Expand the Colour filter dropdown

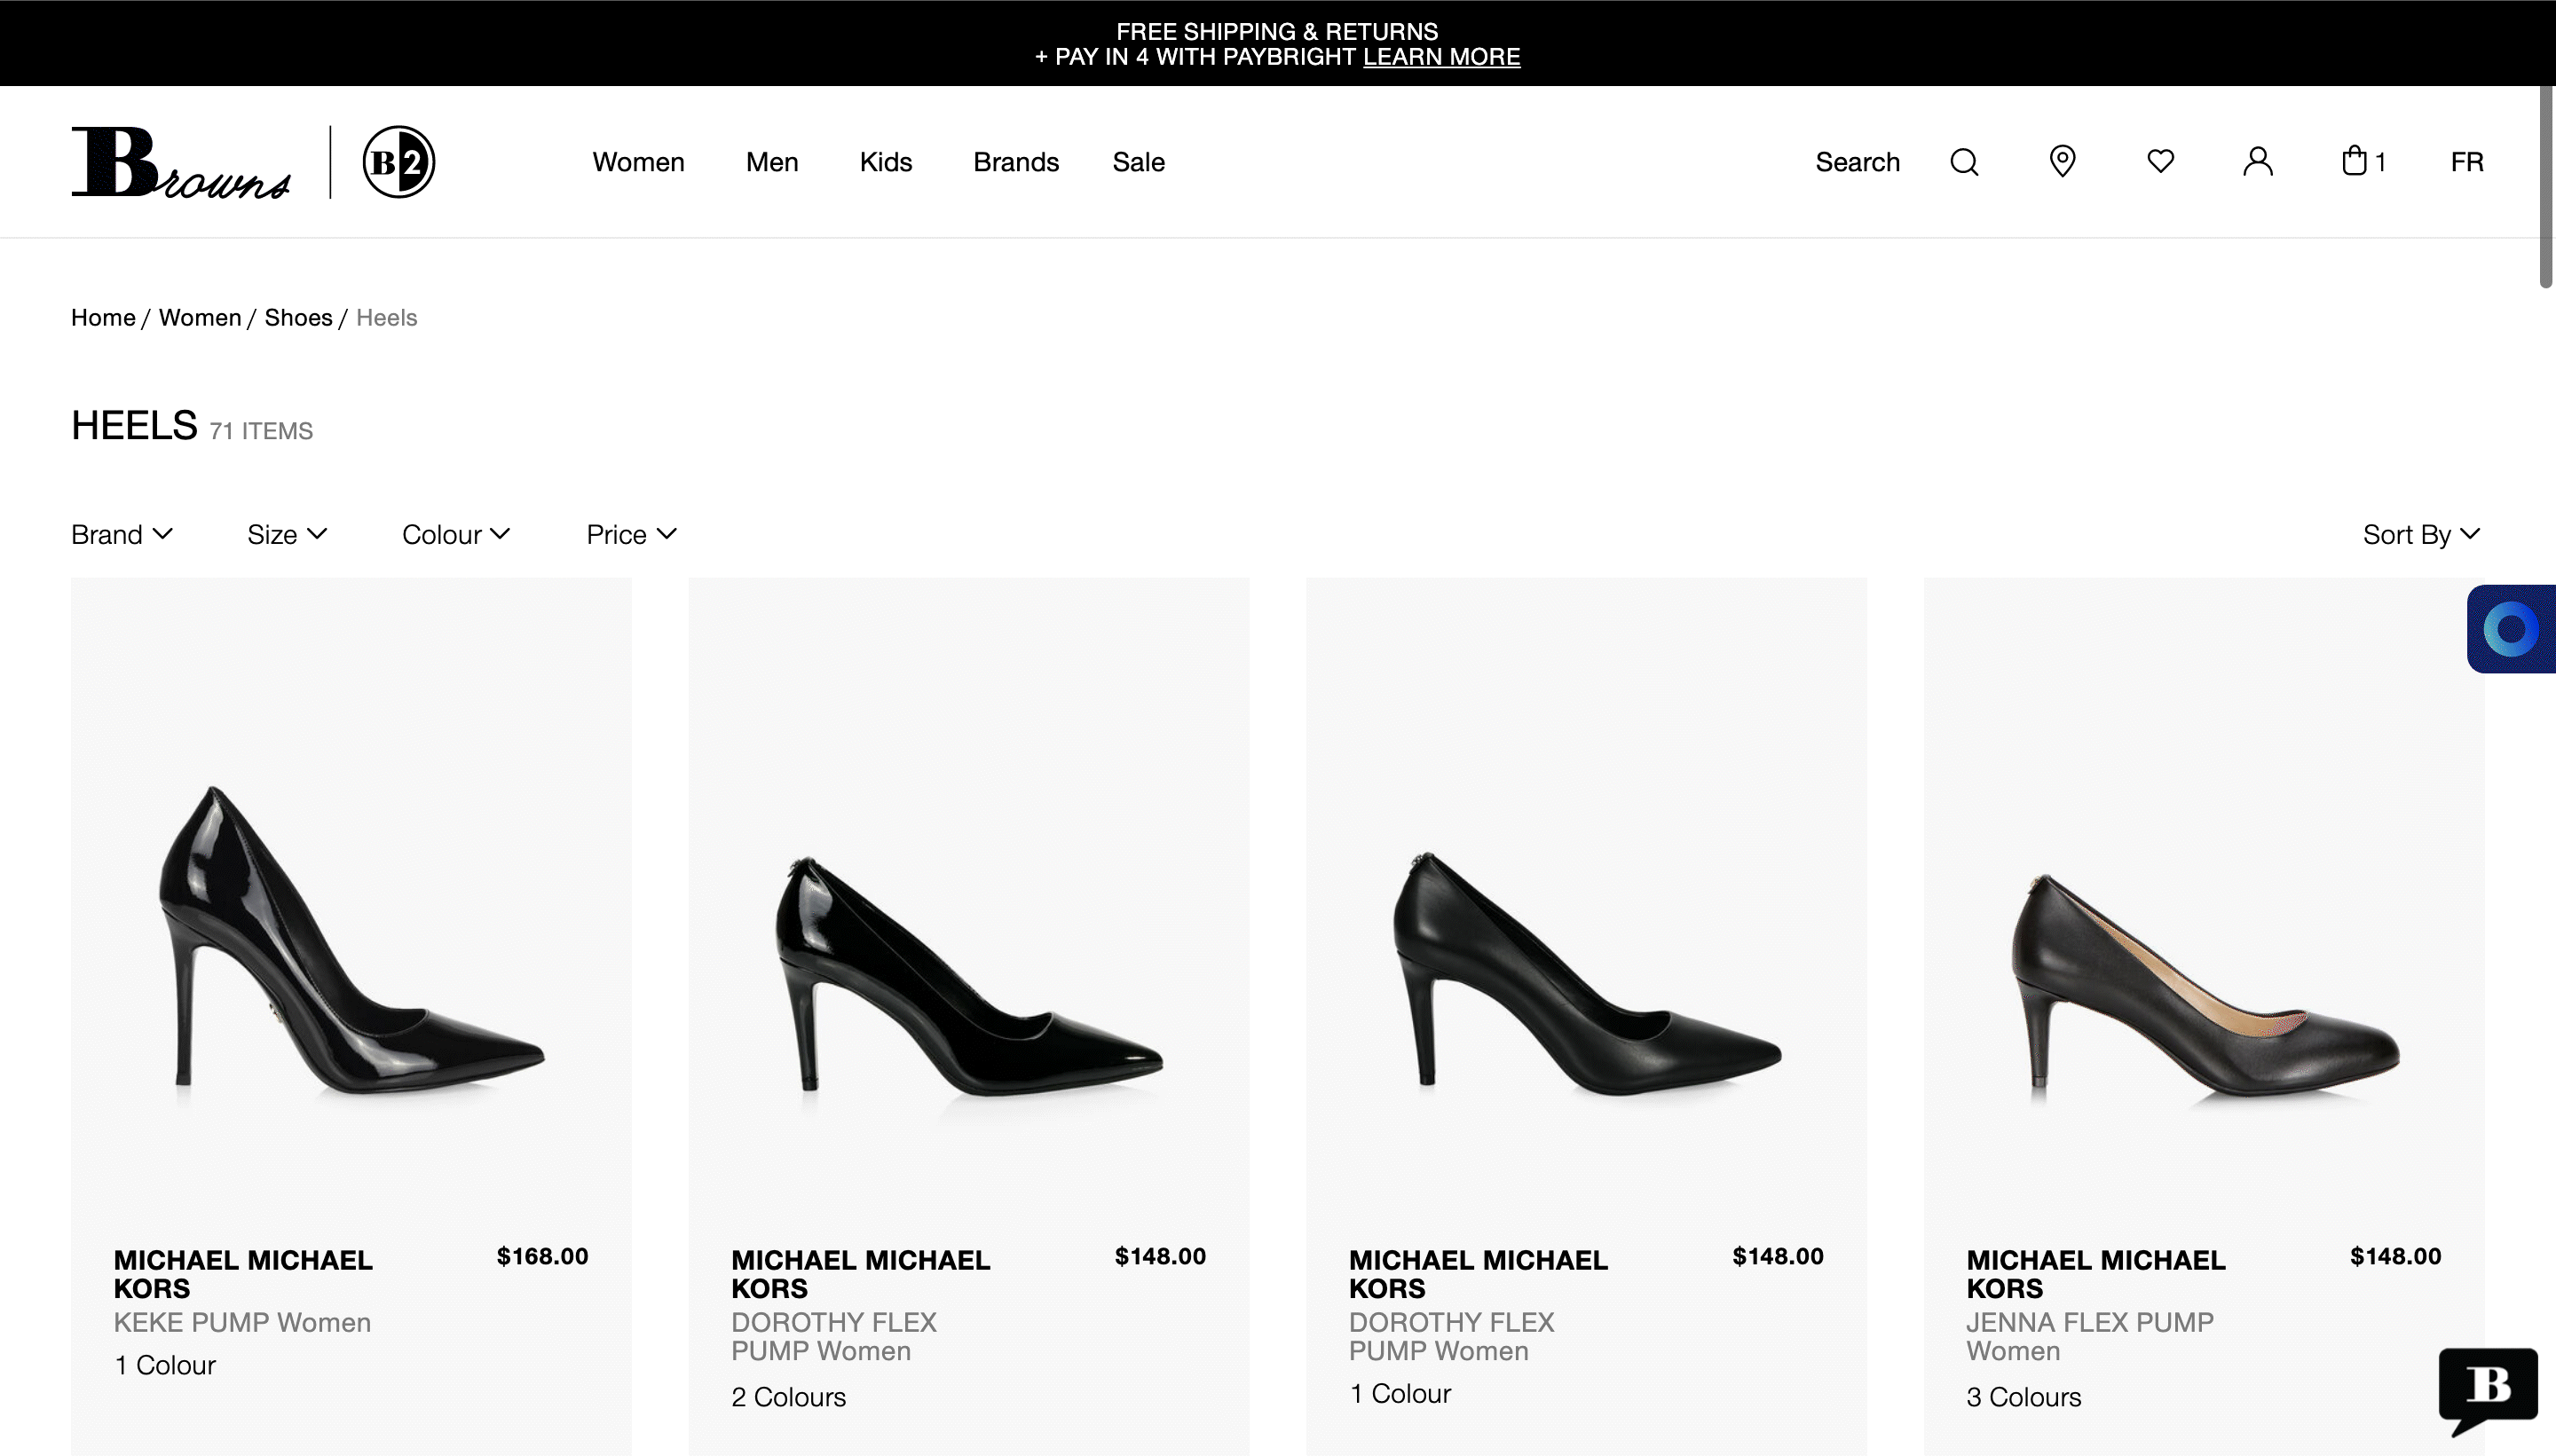(456, 535)
